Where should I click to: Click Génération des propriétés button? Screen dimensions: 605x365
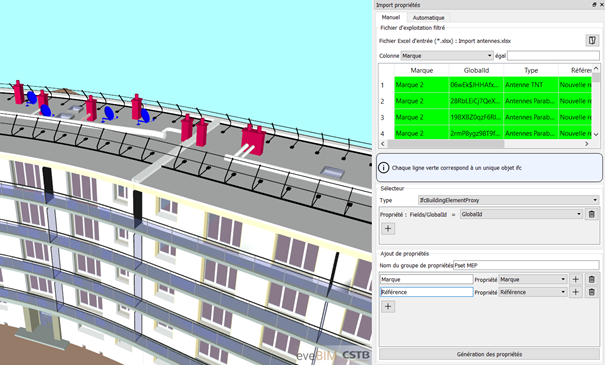(489, 354)
